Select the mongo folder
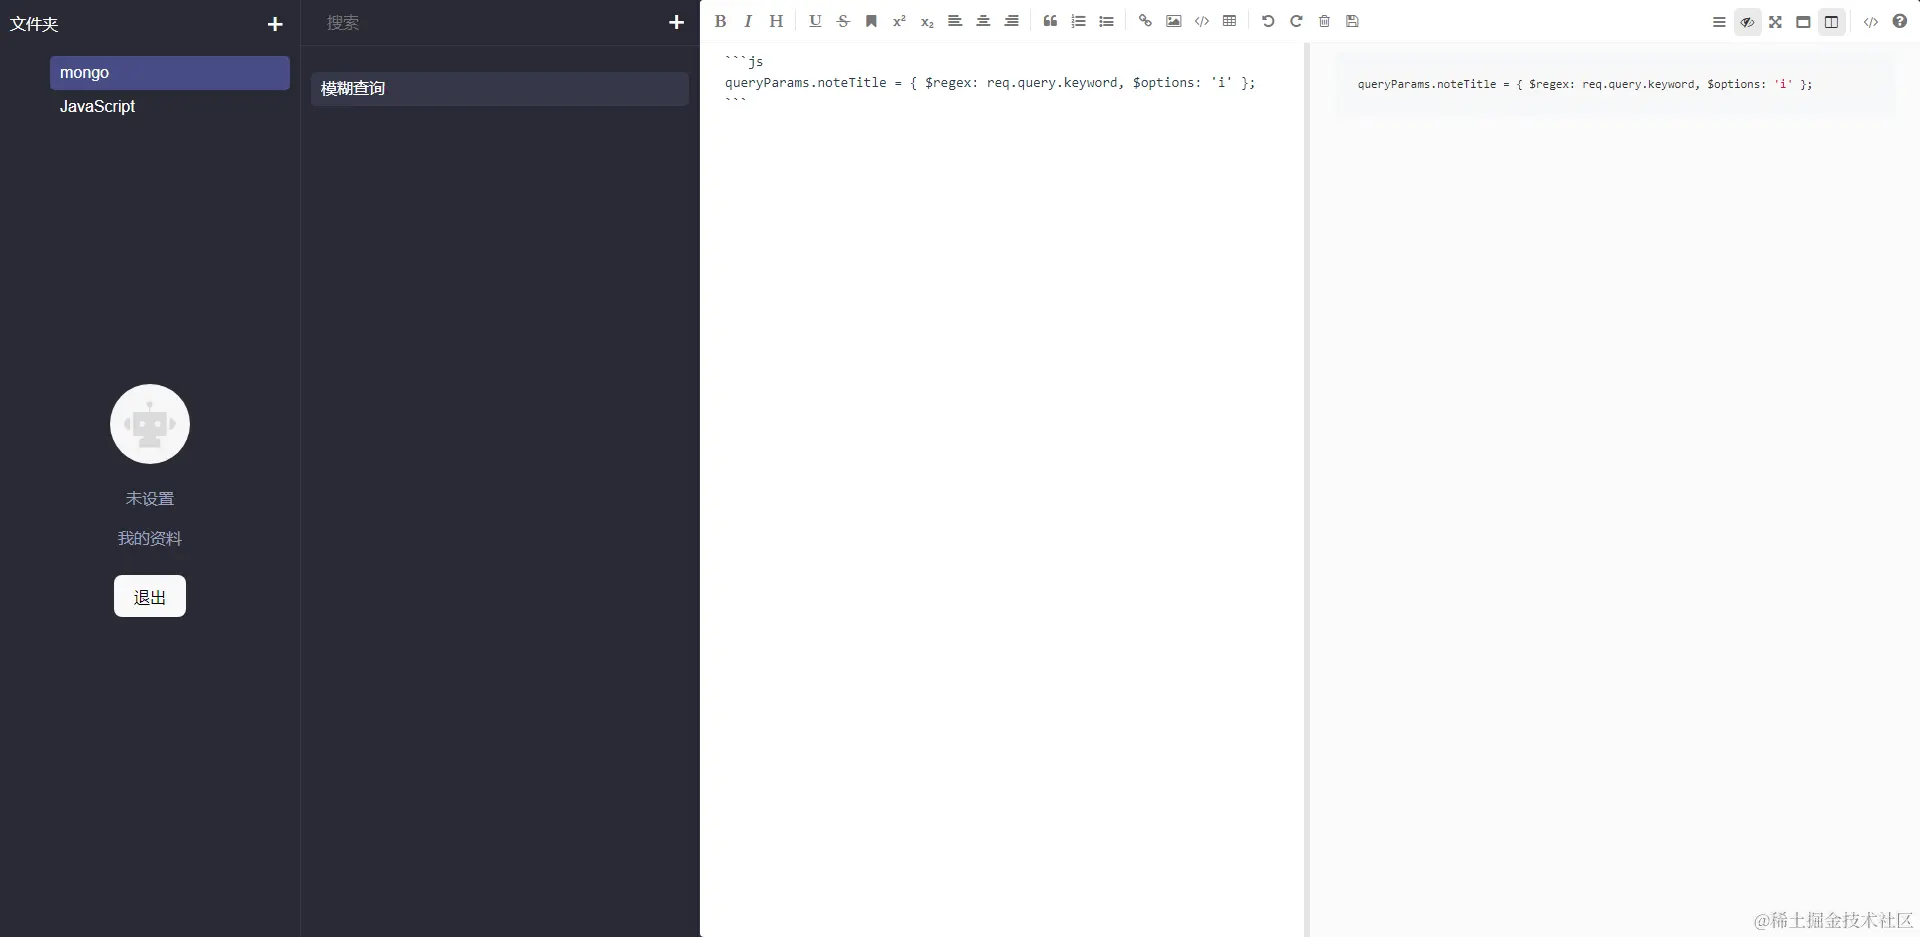Image resolution: width=1920 pixels, height=937 pixels. (x=170, y=73)
